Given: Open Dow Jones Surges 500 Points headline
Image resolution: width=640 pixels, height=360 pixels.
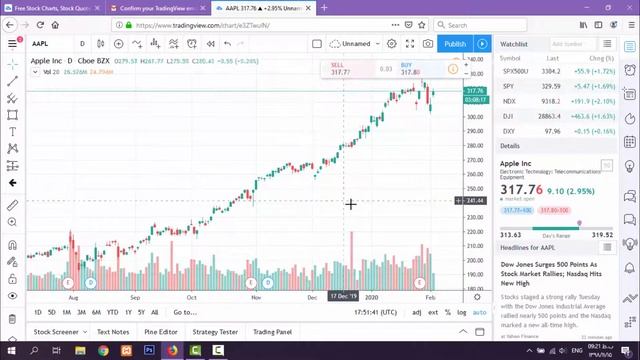Looking at the screenshot, I should click(551, 273).
